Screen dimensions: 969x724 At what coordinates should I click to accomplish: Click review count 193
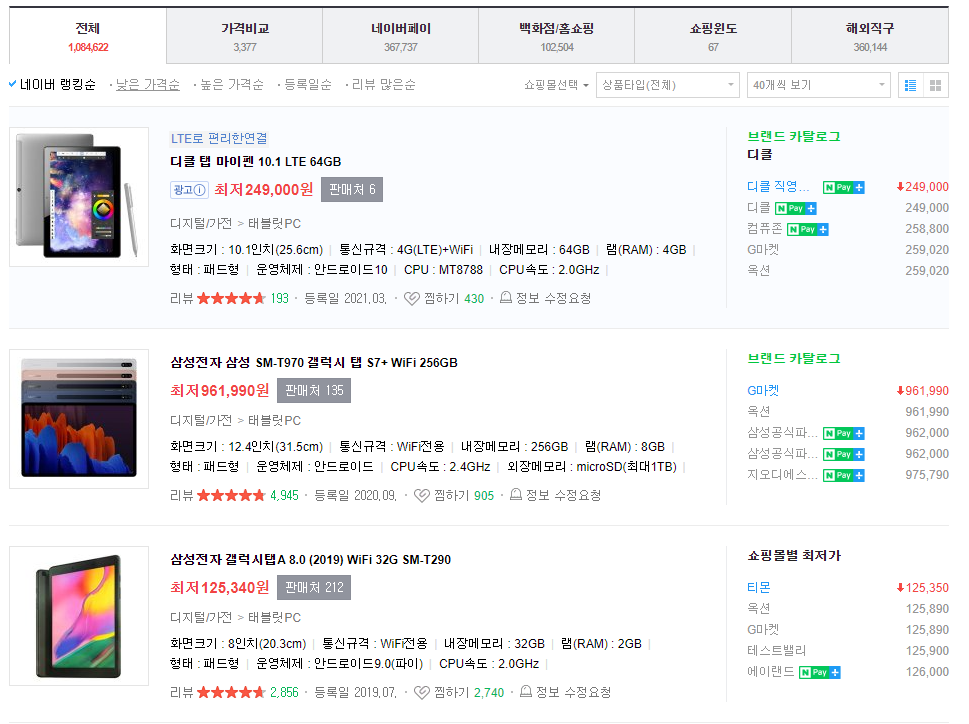point(279,298)
